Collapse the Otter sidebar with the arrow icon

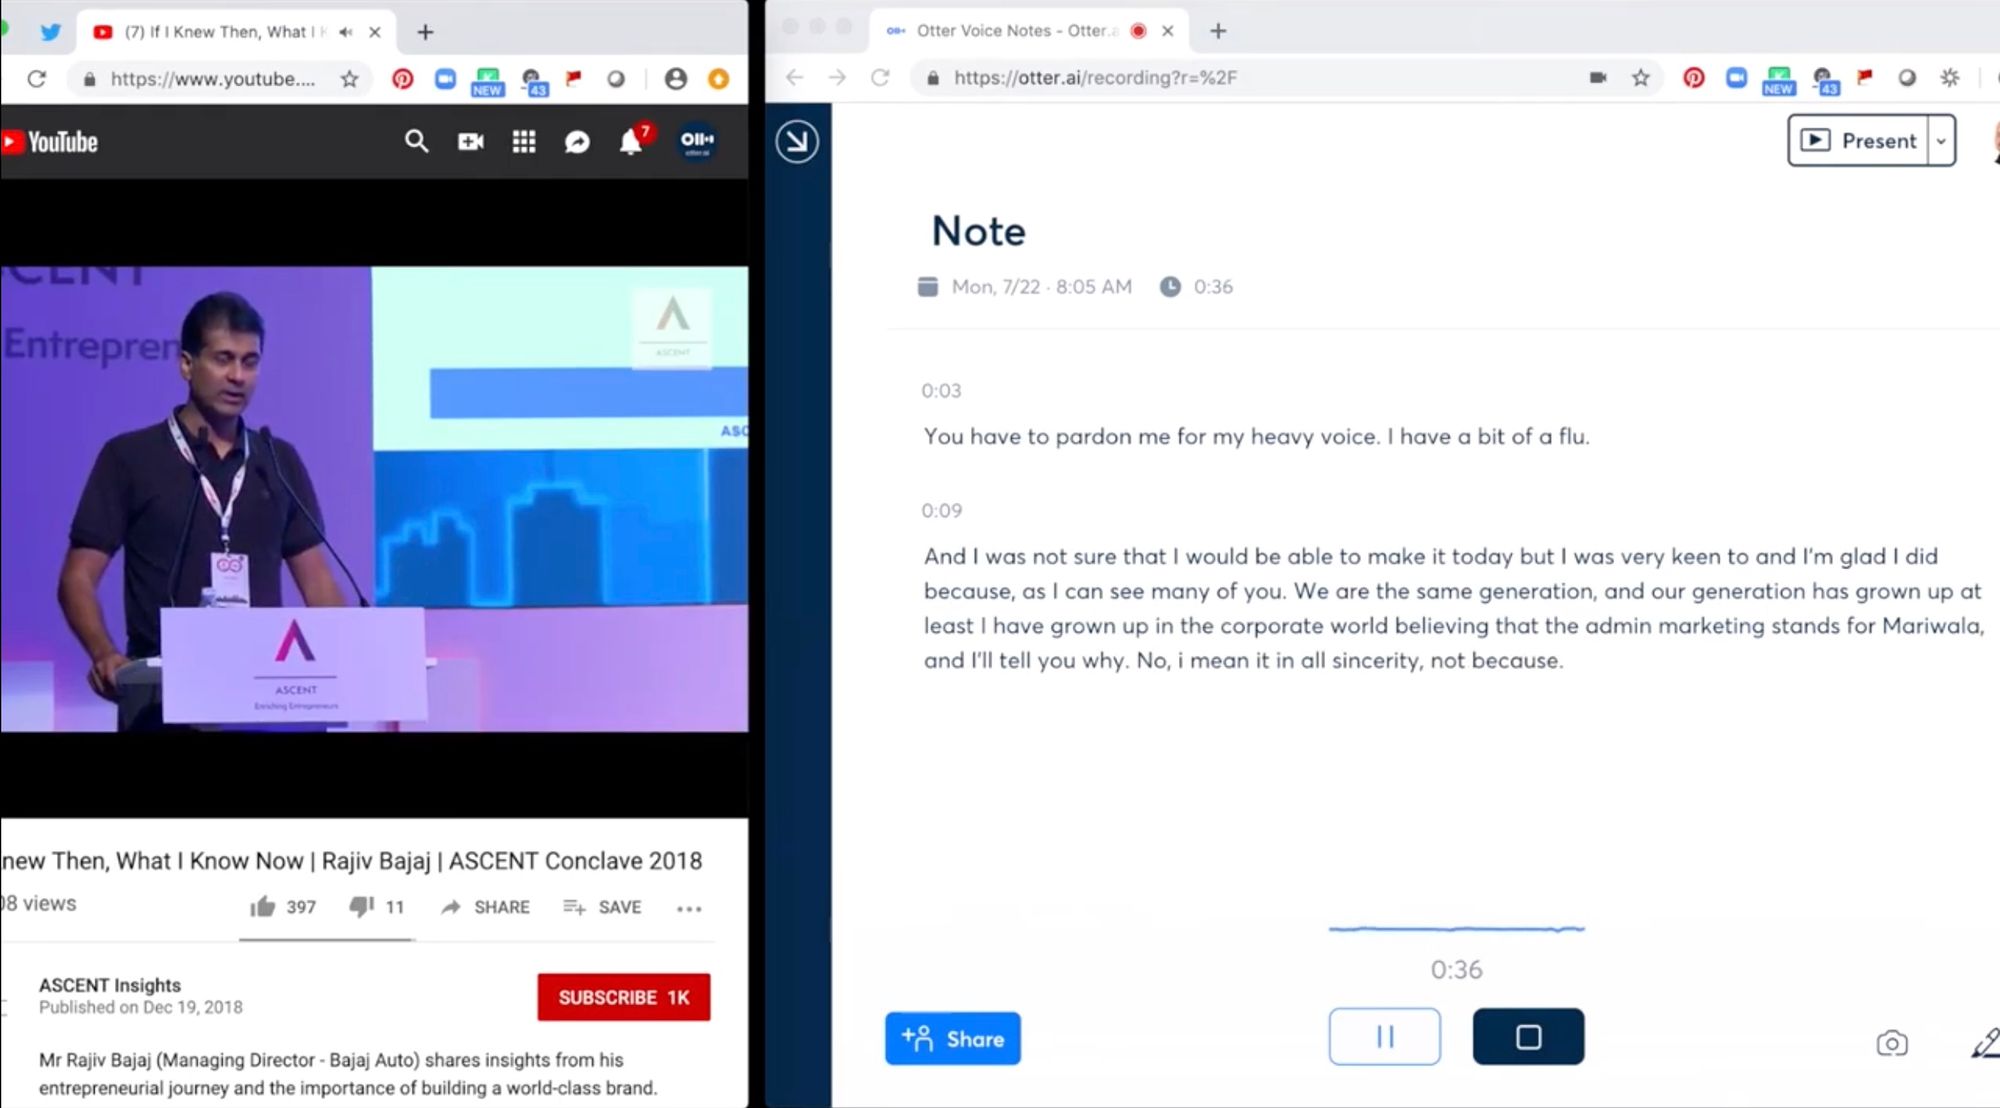[x=797, y=140]
